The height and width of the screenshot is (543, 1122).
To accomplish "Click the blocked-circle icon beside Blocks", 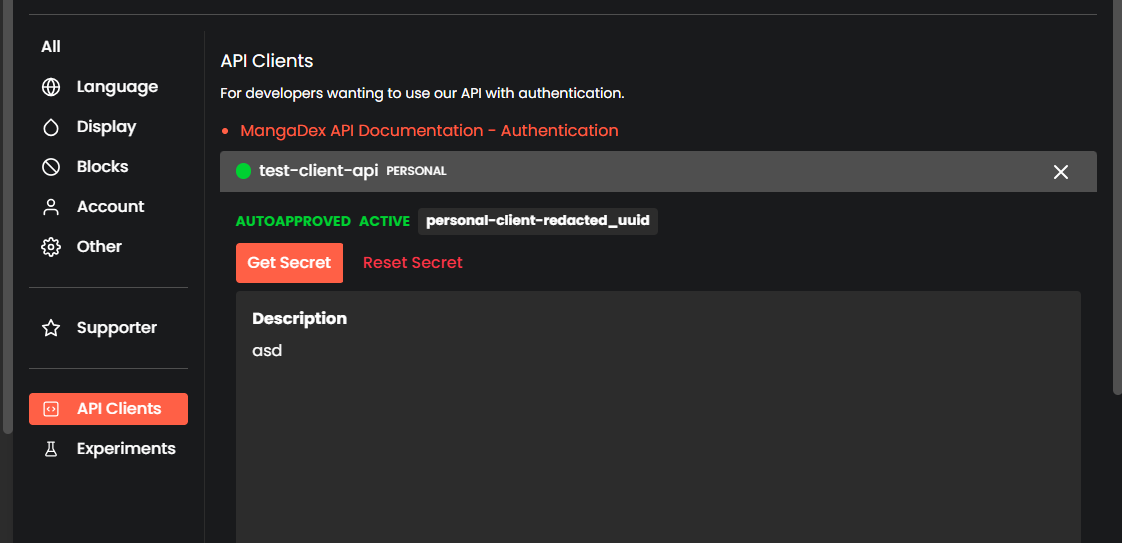I will pos(51,167).
